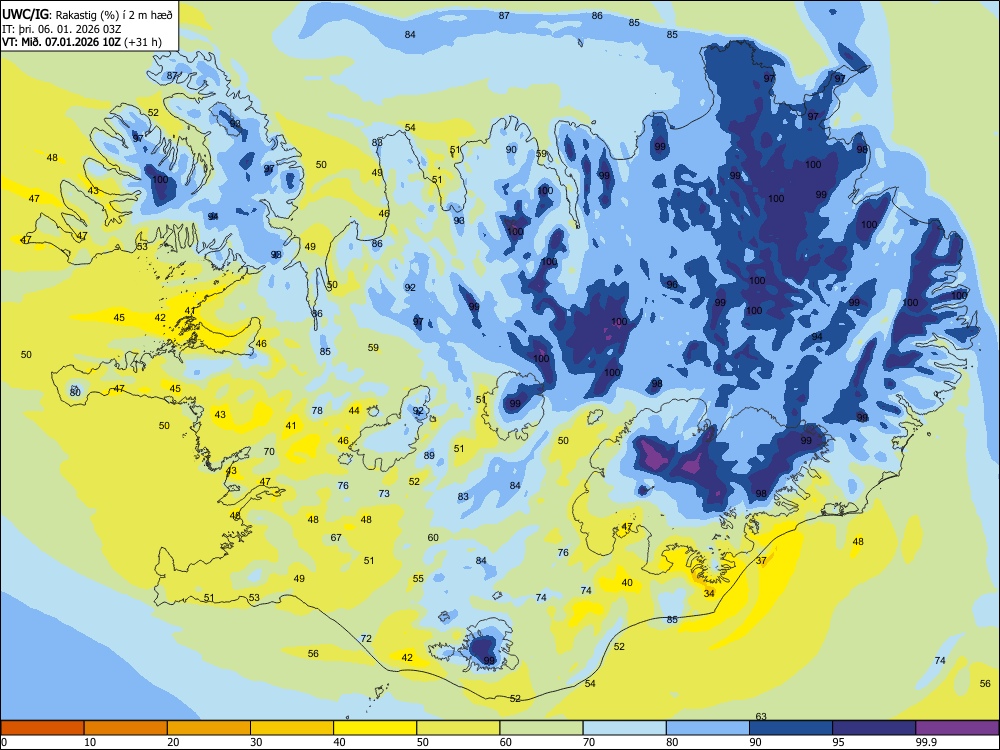Pick the 20–30 legend color swatch
The width and height of the screenshot is (1000, 750).
(209, 728)
